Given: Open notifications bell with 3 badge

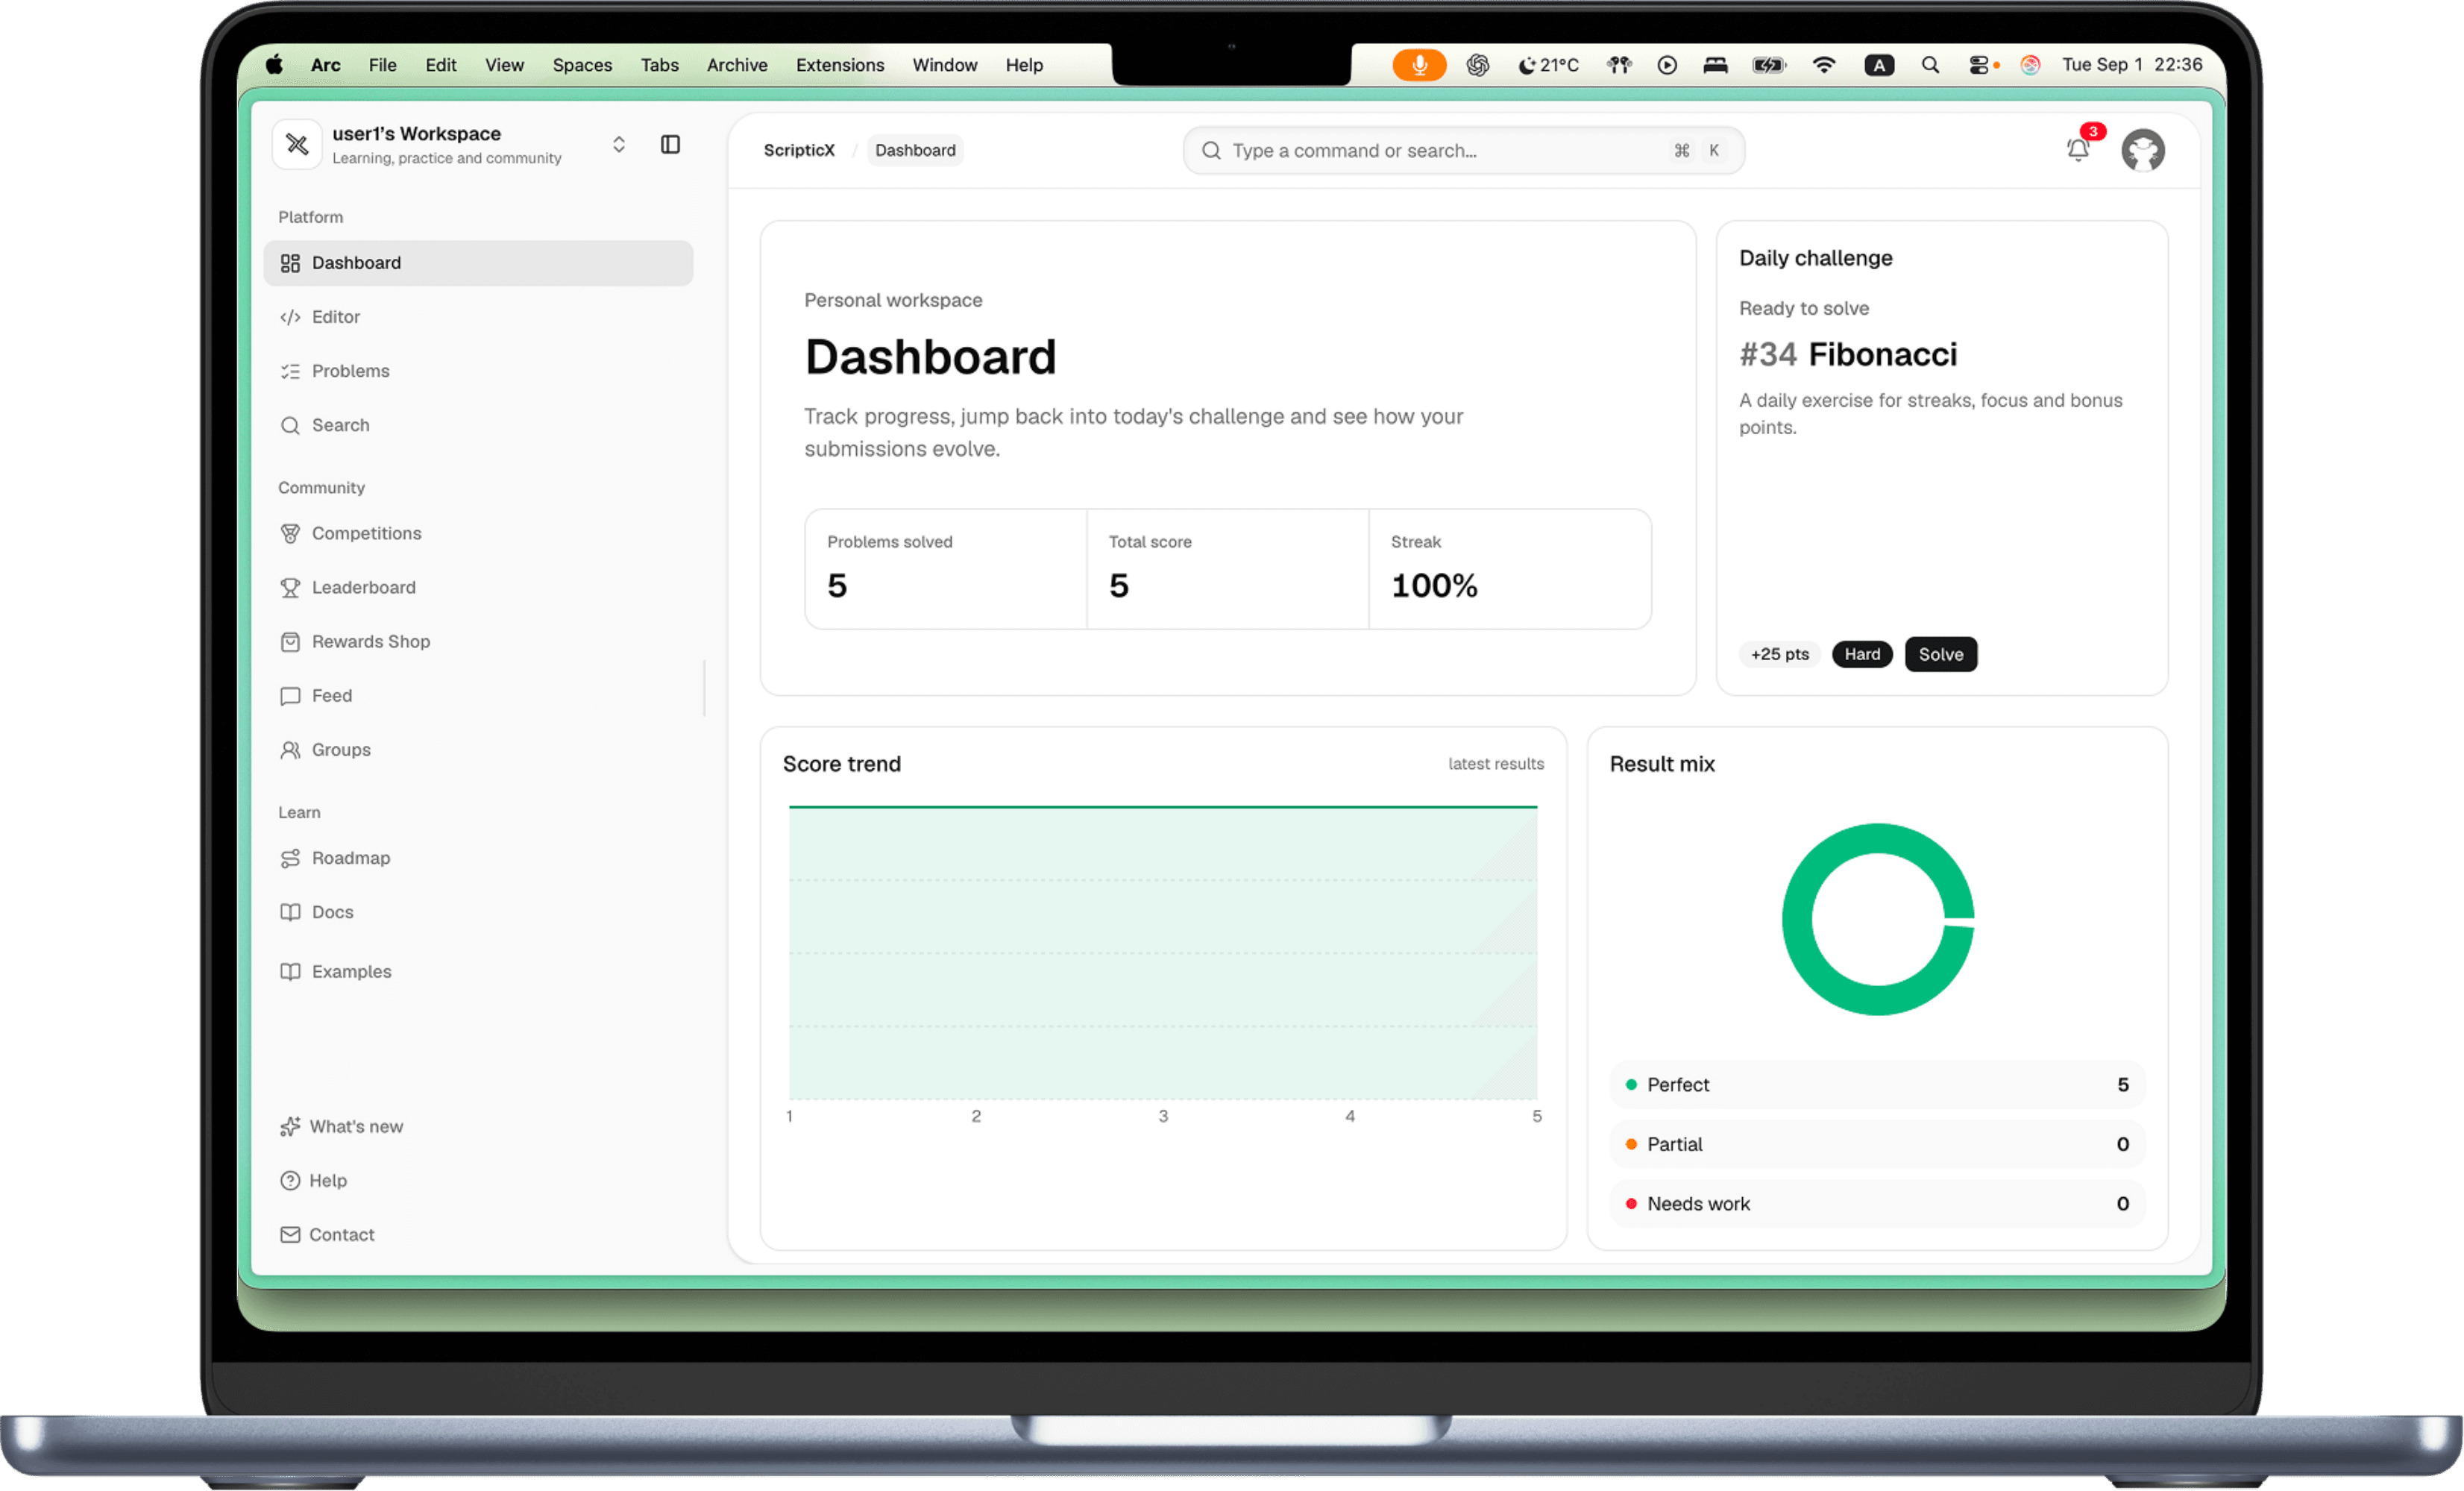Looking at the screenshot, I should coord(2078,150).
